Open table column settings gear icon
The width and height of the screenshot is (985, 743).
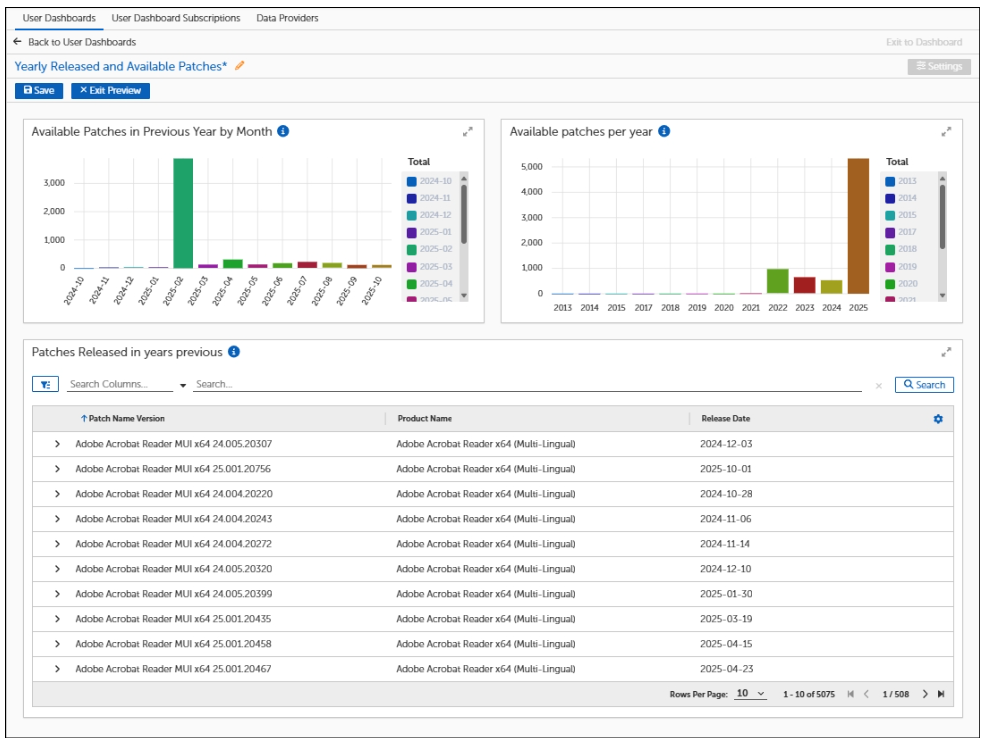click(x=938, y=419)
